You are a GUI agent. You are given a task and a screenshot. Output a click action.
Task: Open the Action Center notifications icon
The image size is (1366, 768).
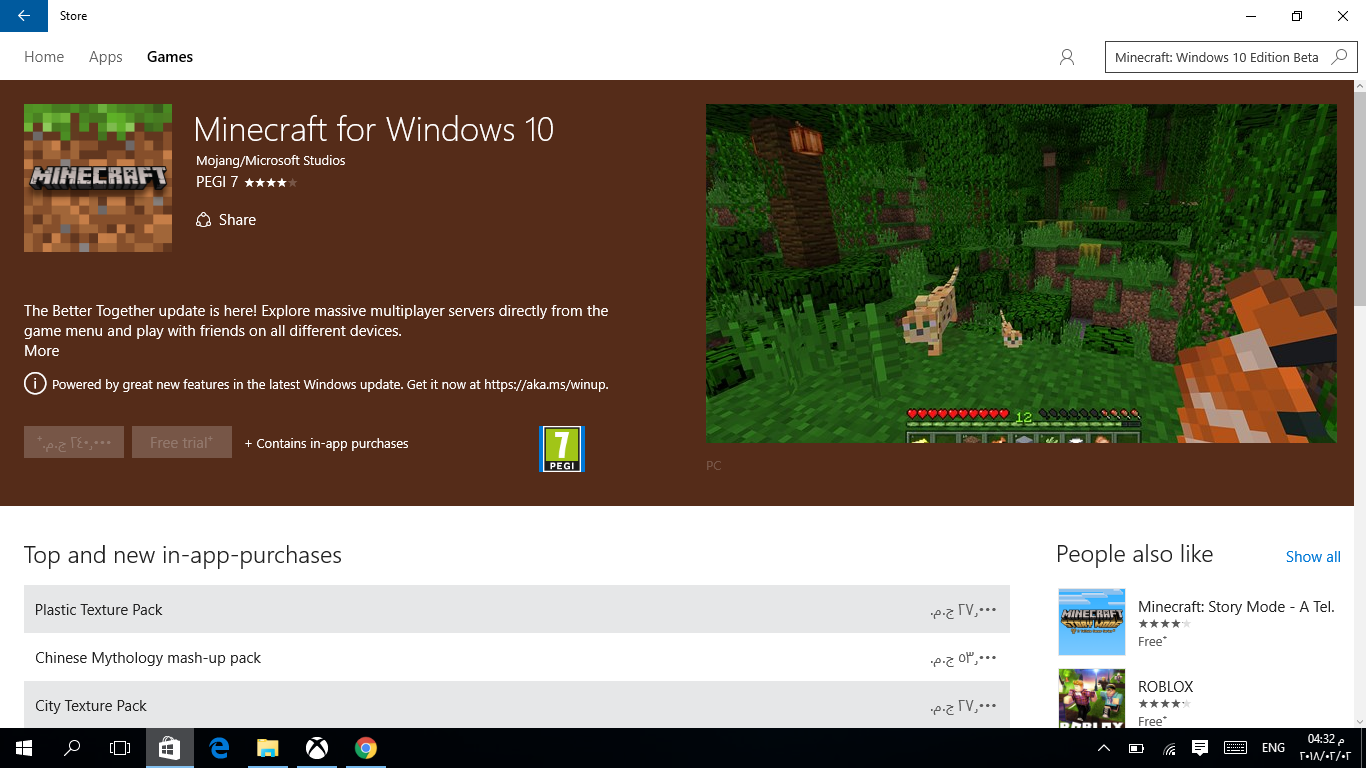pos(1200,748)
